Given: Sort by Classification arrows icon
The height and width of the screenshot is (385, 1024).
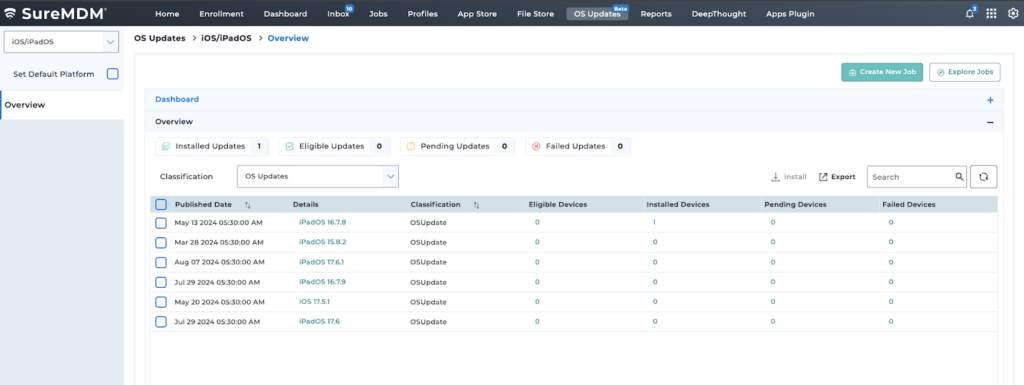Looking at the screenshot, I should click(476, 205).
